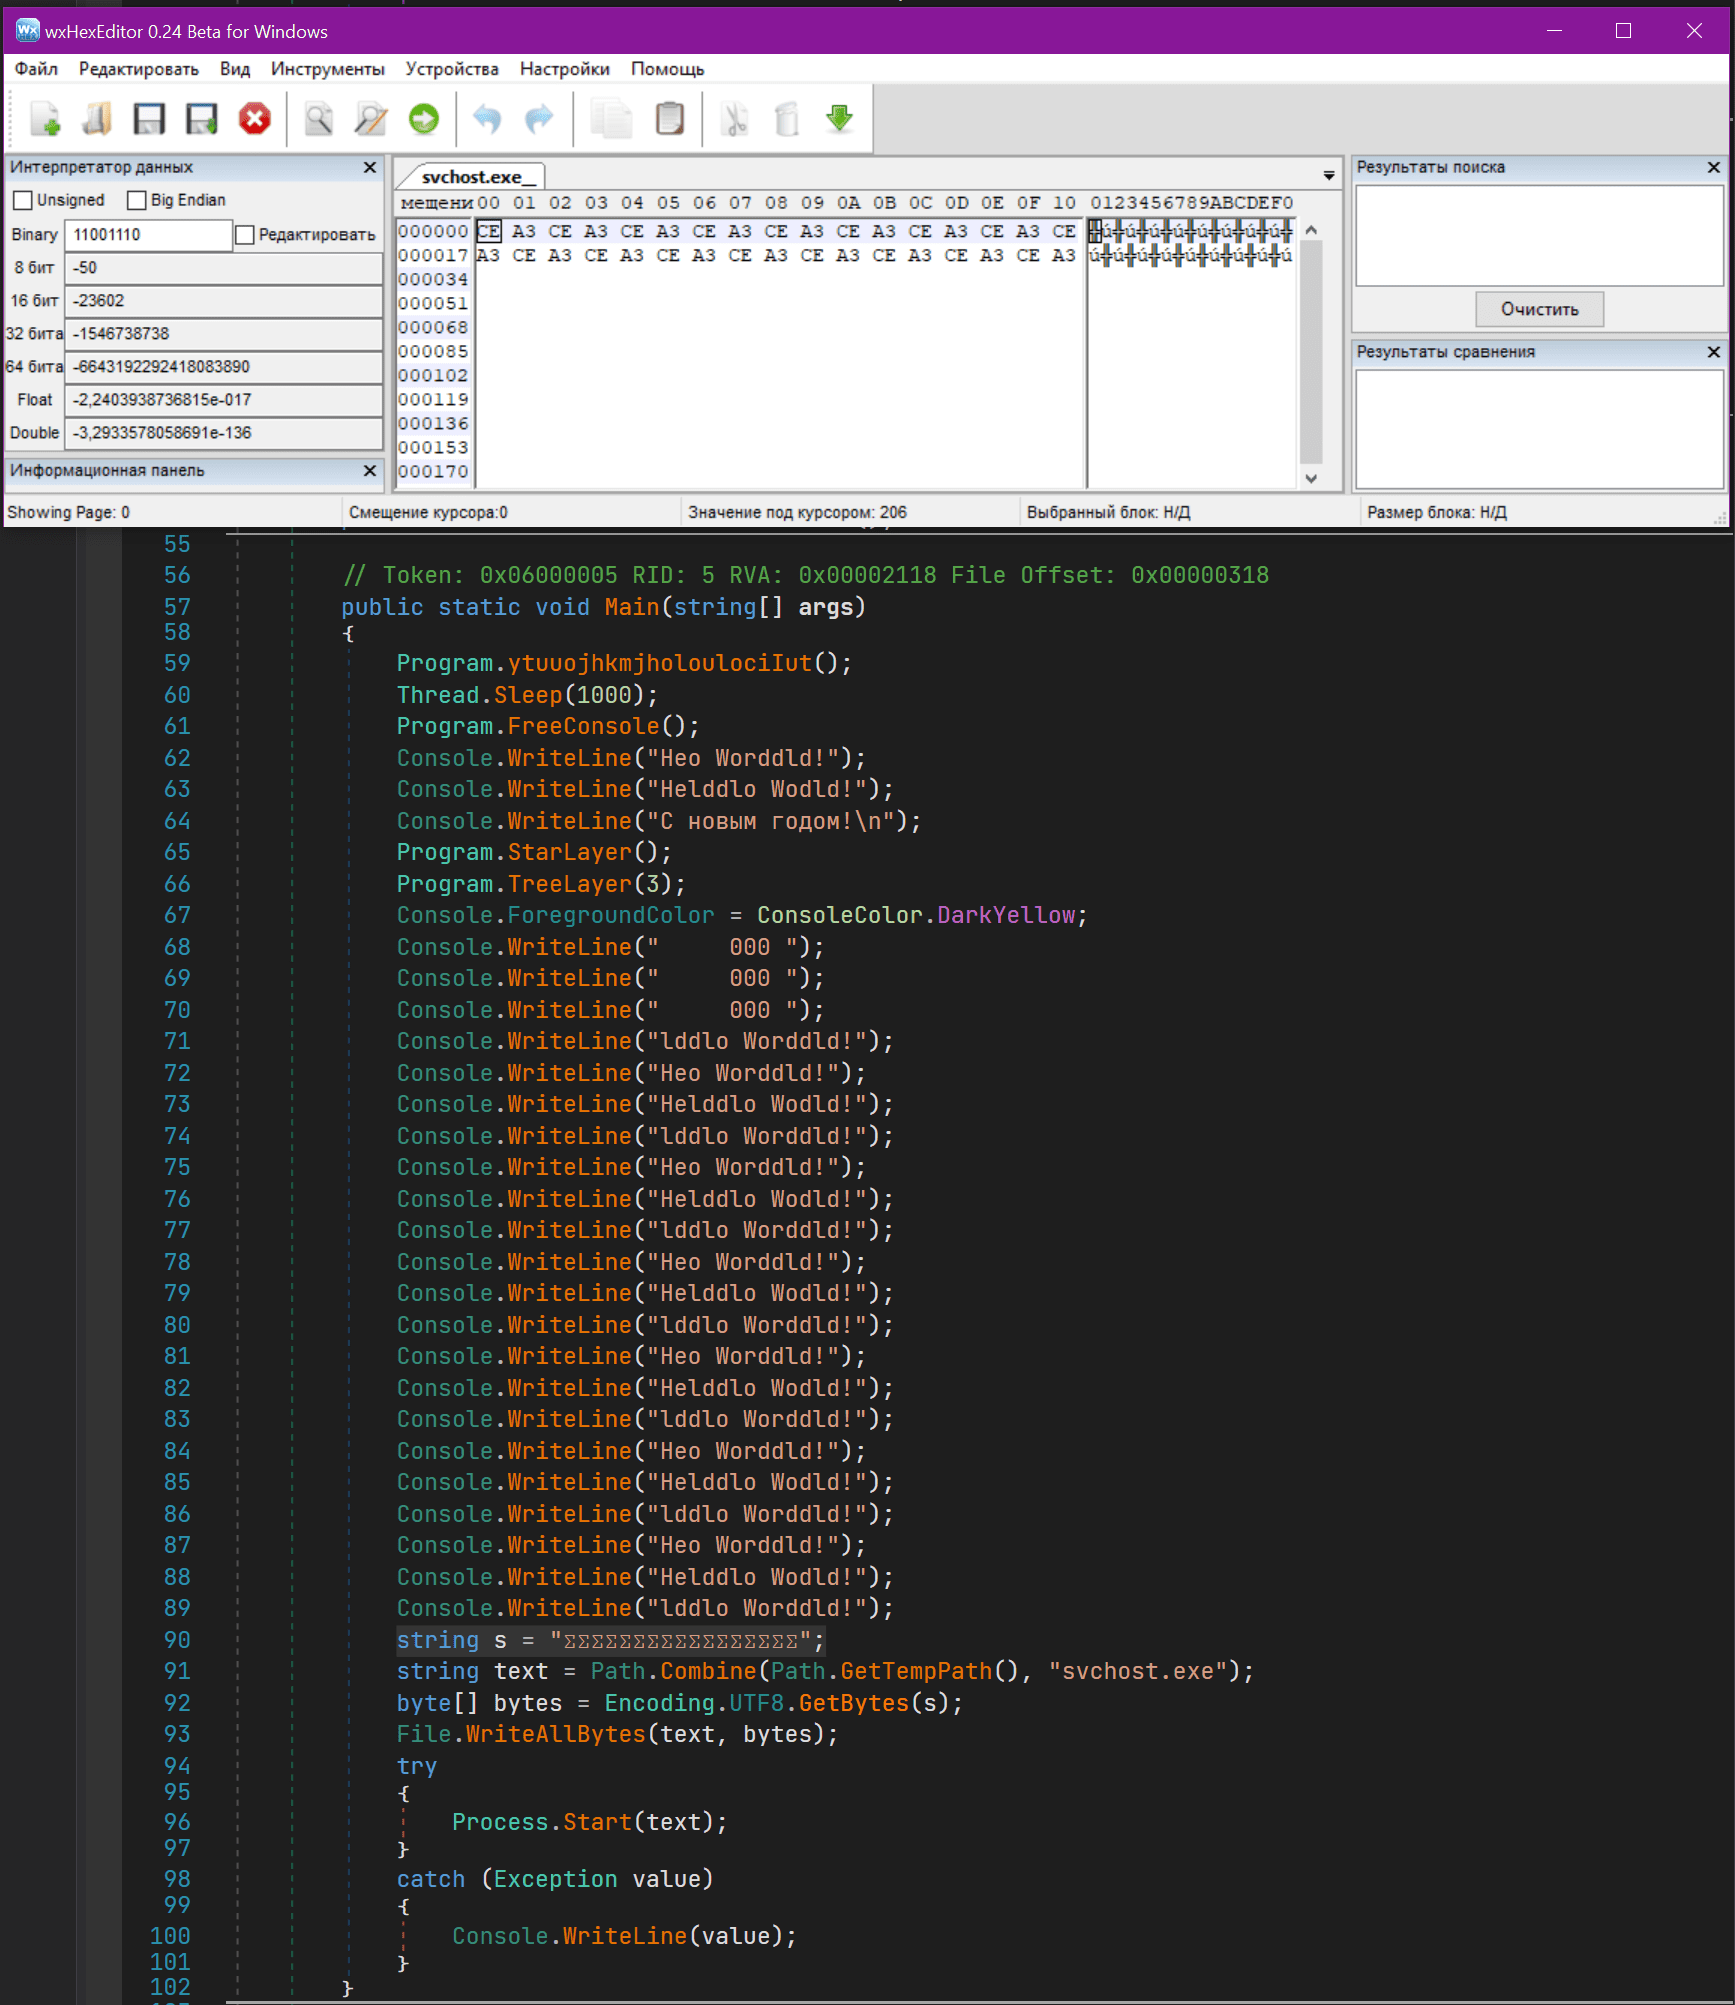
Task: Open the Find magnifier tool
Action: pyautogui.click(x=319, y=119)
